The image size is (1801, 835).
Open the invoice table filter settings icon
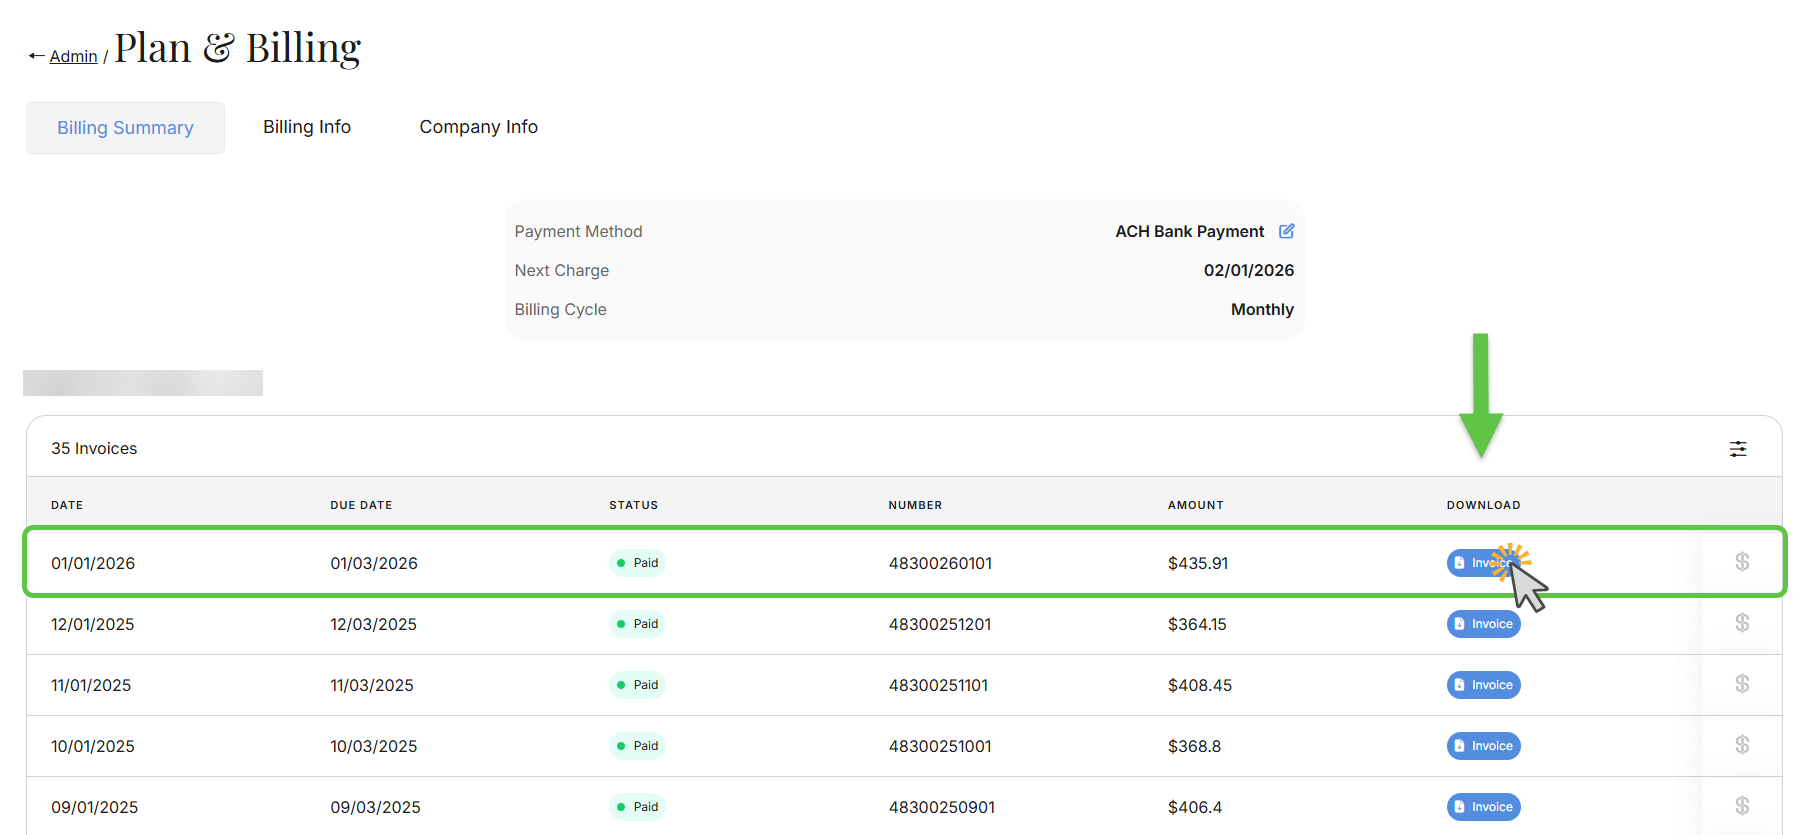(x=1738, y=449)
